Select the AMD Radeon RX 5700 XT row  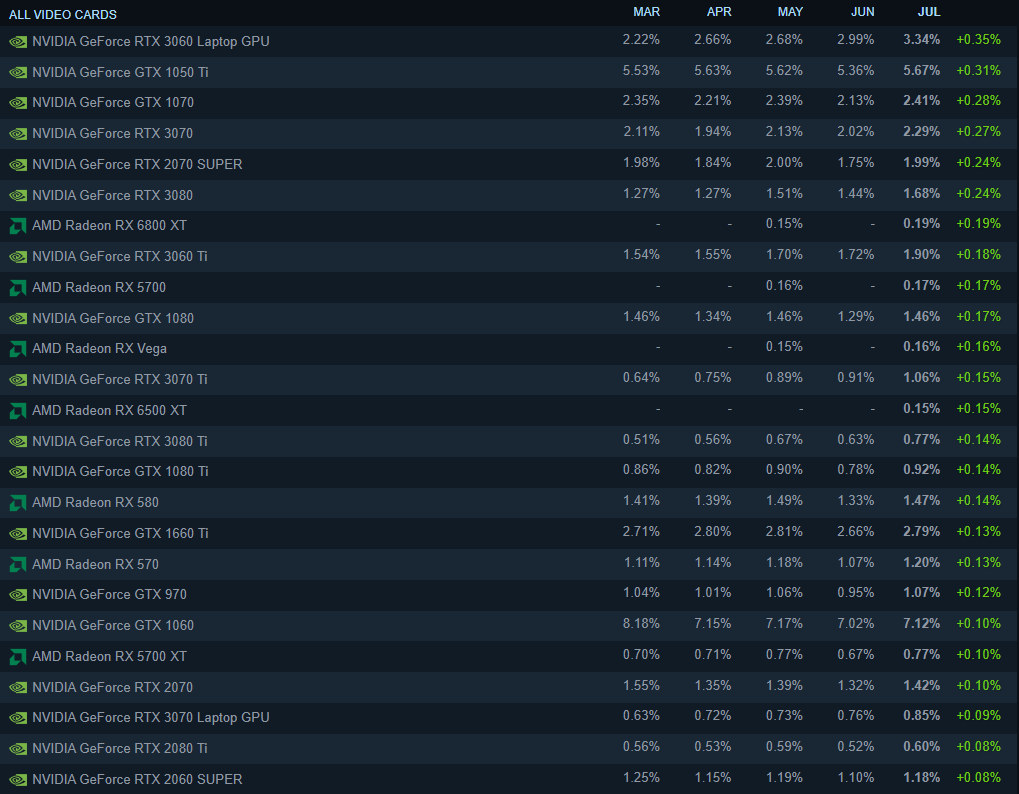109,657
